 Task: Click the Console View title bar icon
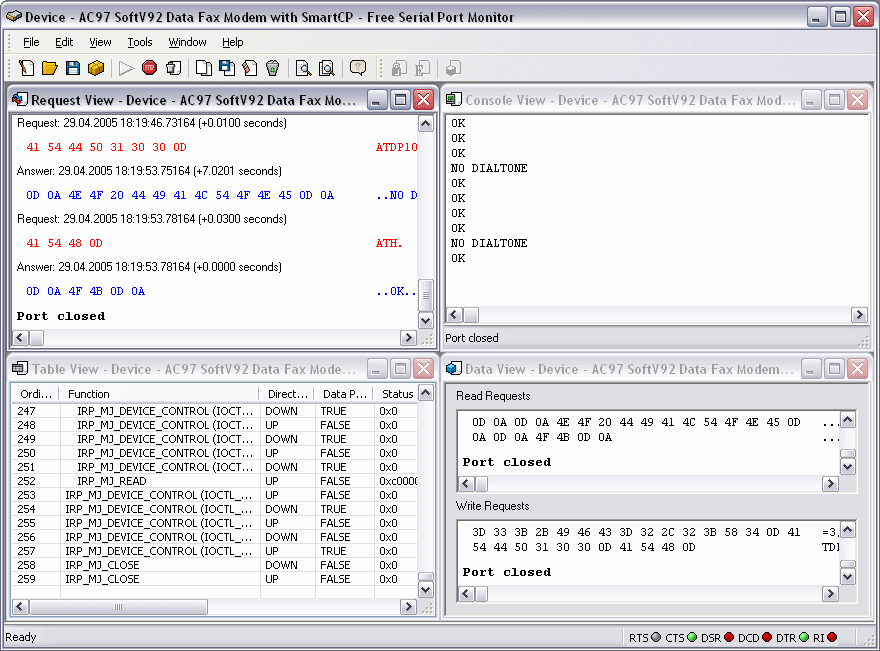point(453,100)
